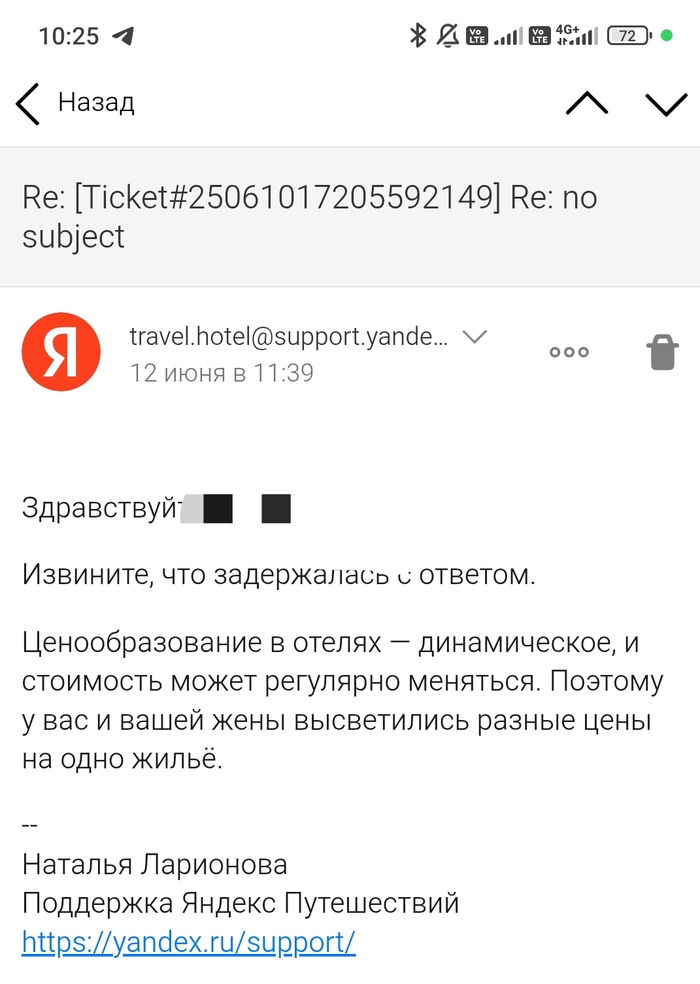Tap the muted notifications bell icon
The height and width of the screenshot is (984, 700).
(x=447, y=36)
